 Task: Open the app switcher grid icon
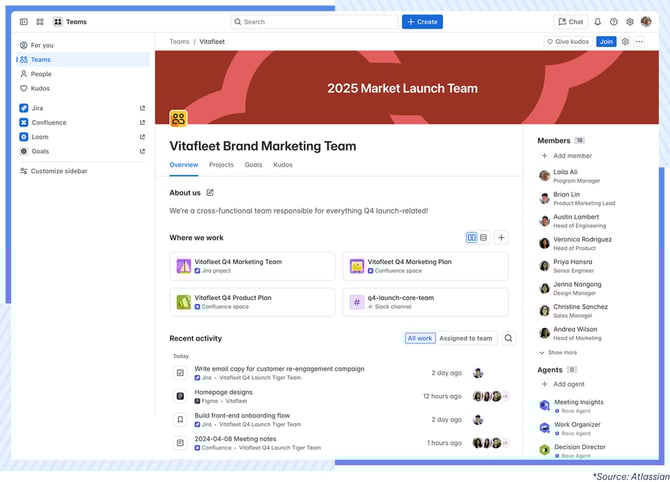click(x=40, y=22)
